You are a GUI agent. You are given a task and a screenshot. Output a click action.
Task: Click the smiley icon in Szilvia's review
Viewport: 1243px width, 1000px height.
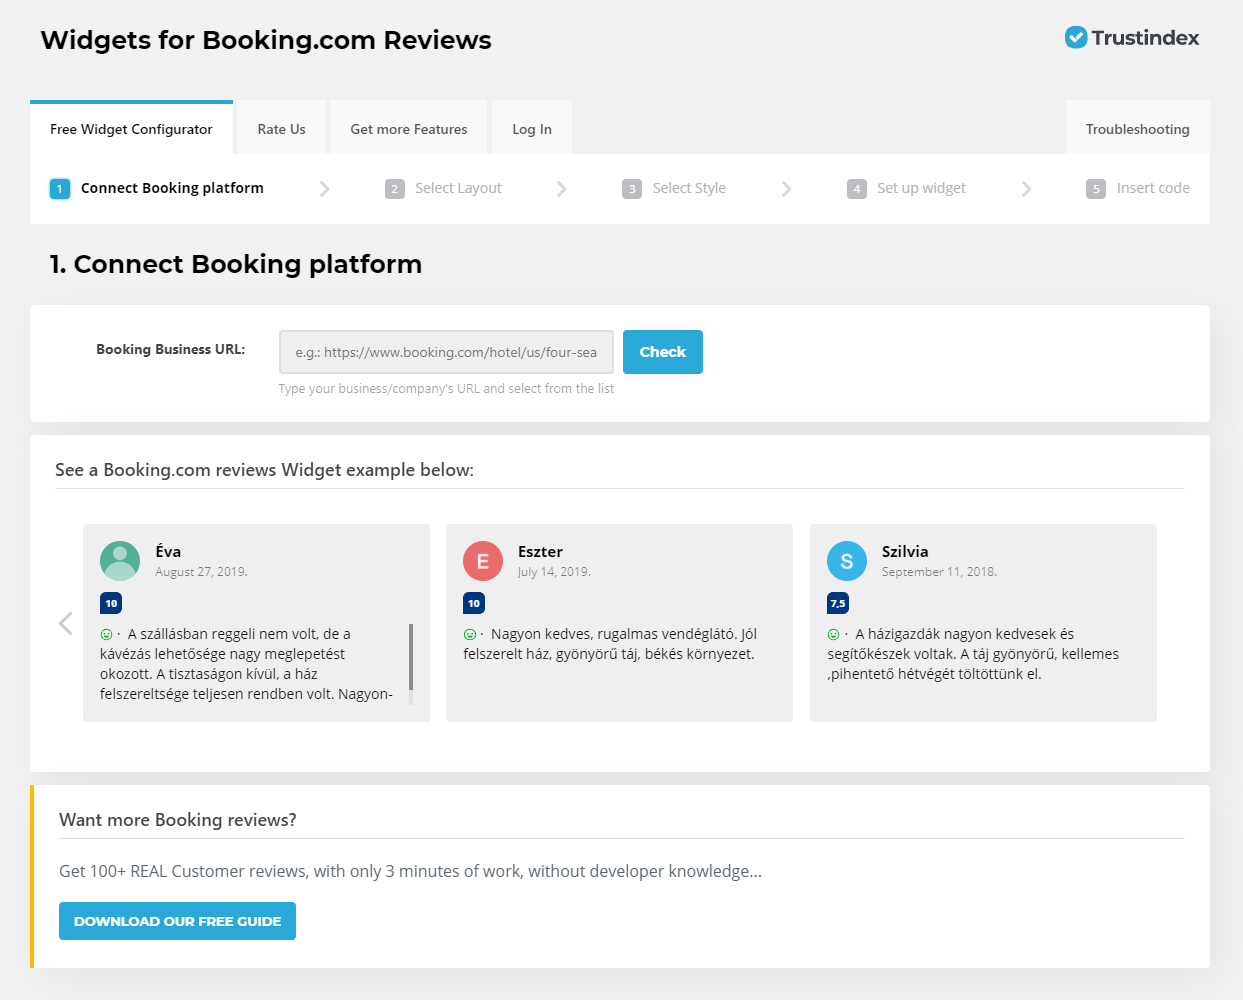(x=833, y=634)
